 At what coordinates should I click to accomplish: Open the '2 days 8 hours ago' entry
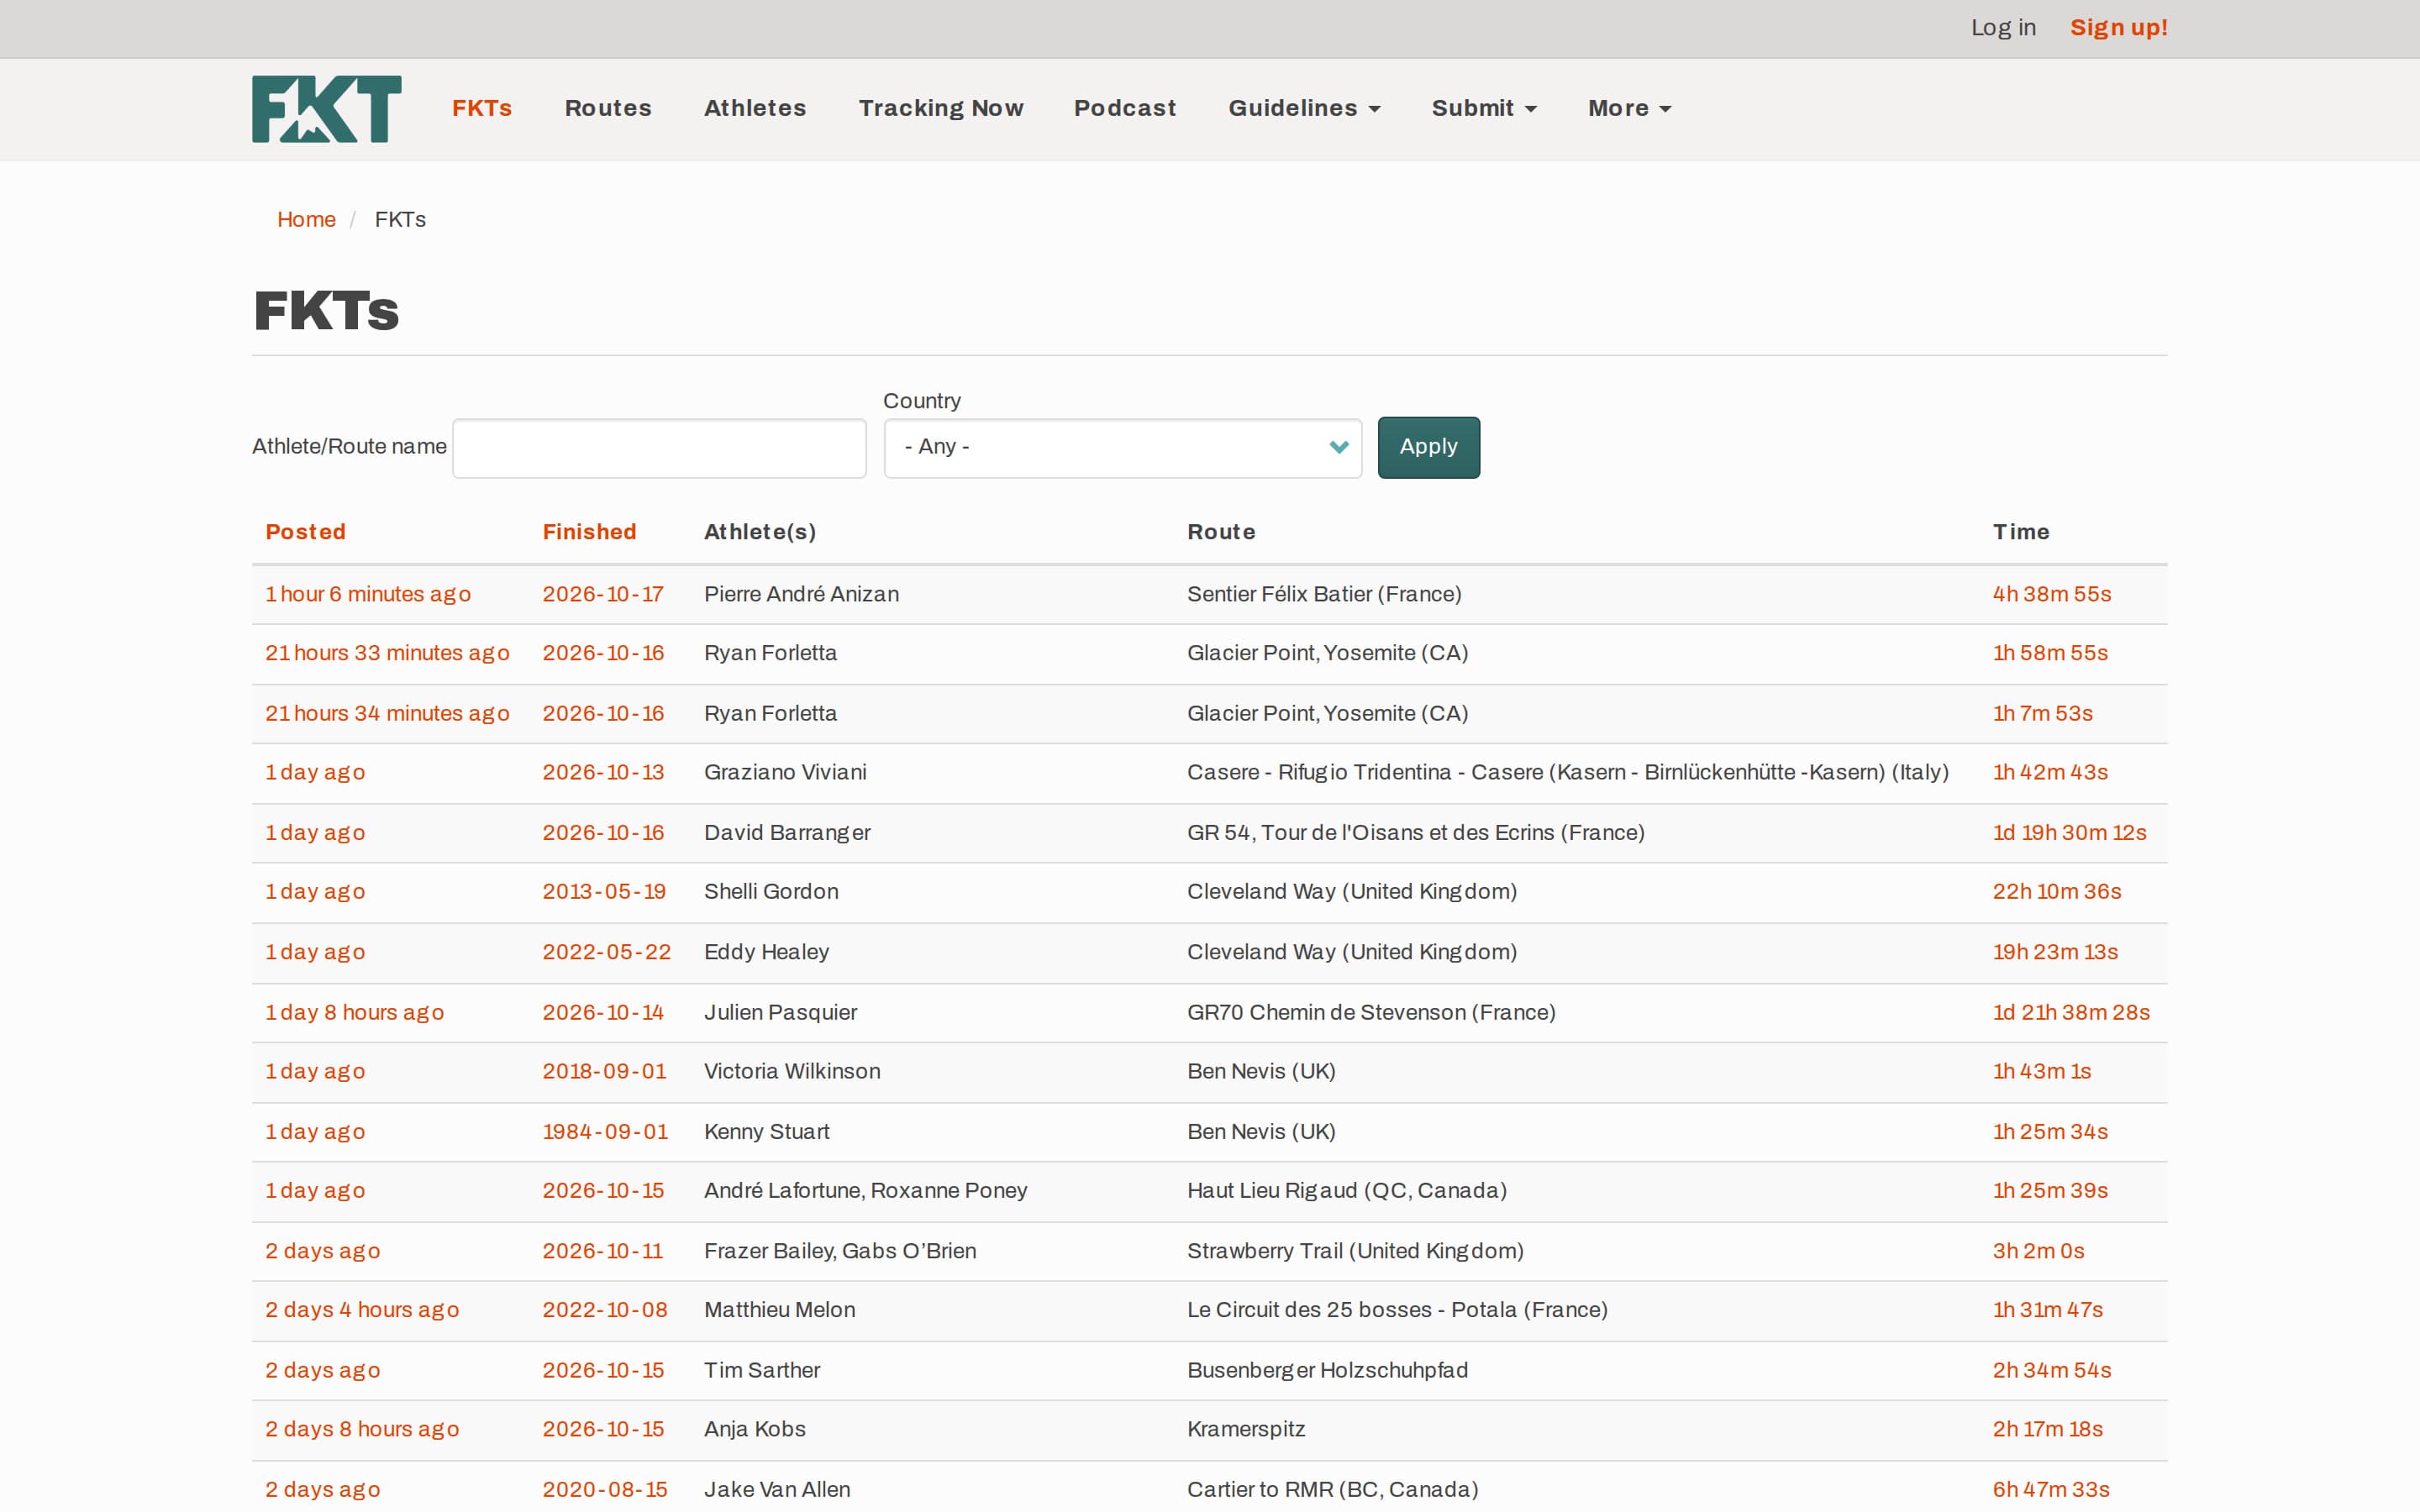point(362,1430)
